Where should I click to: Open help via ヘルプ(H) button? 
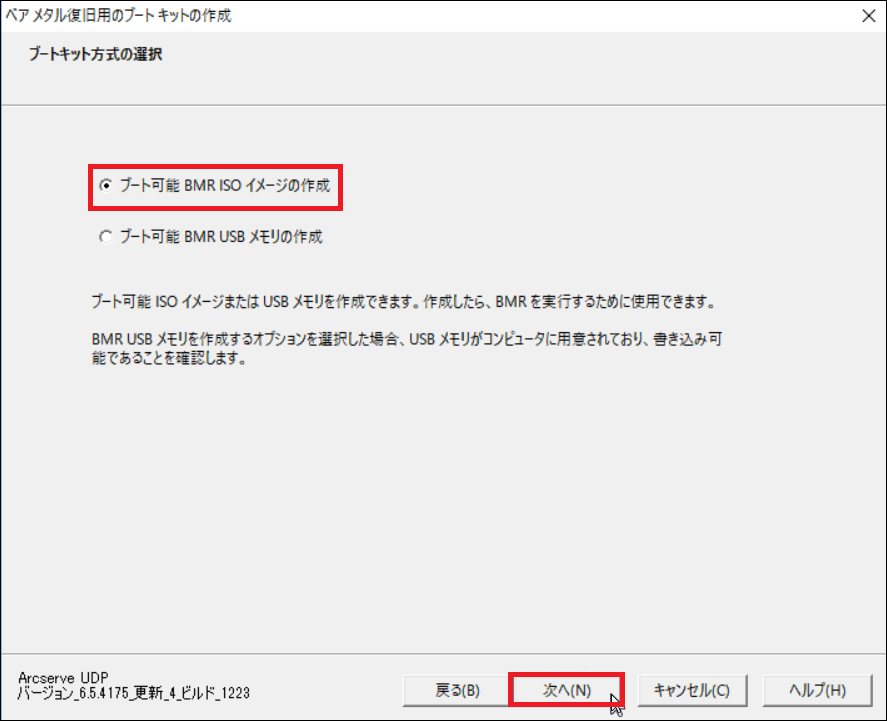click(x=817, y=690)
